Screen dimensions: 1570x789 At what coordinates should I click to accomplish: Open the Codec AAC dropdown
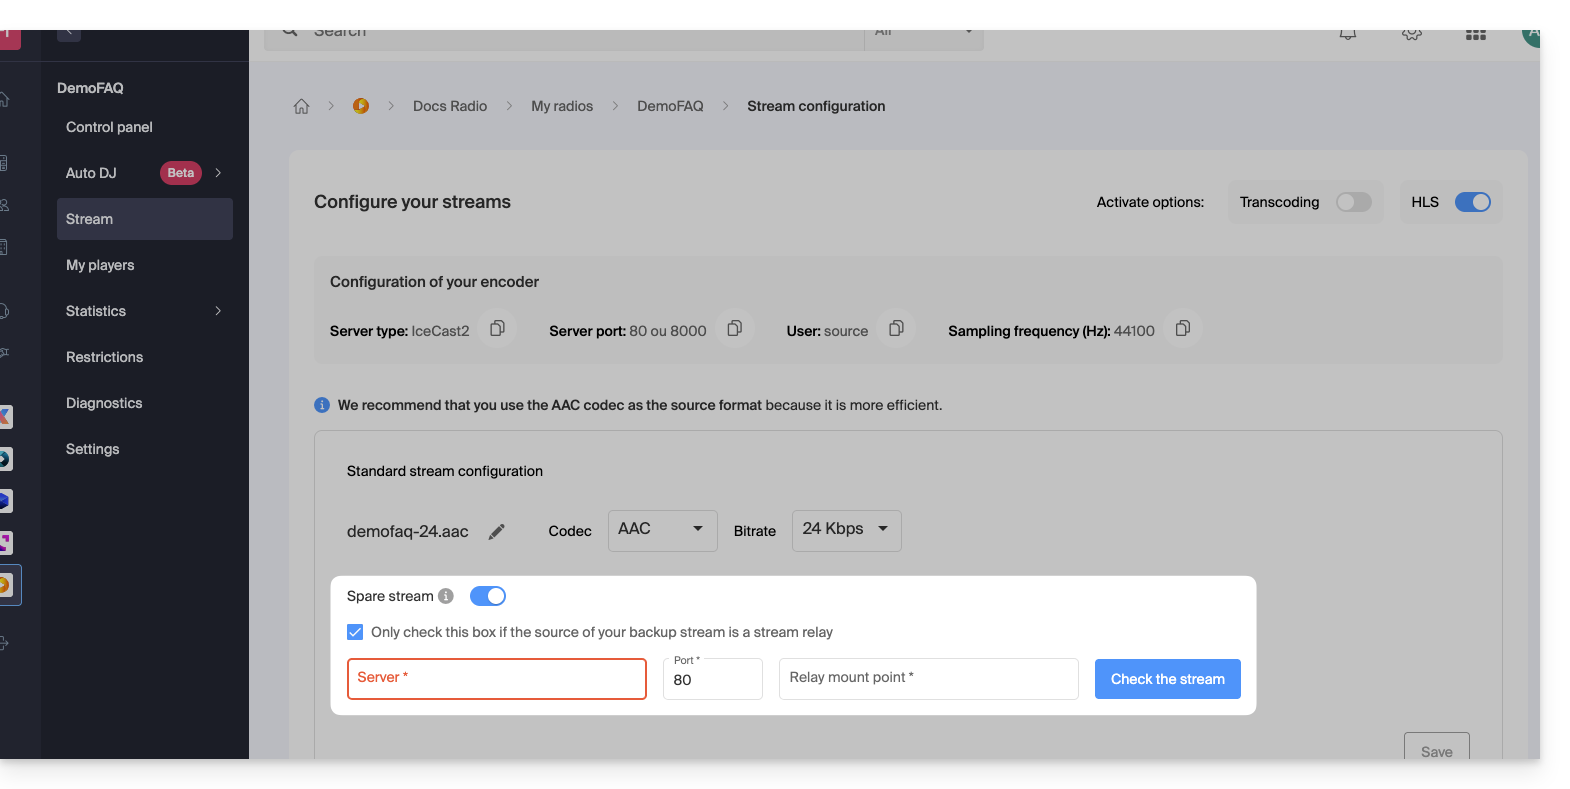[x=662, y=530]
